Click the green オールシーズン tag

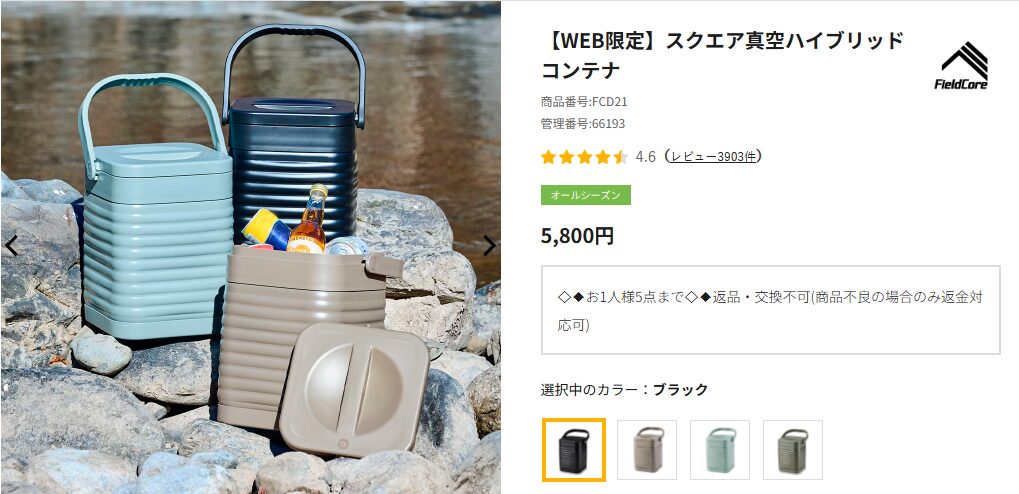586,195
